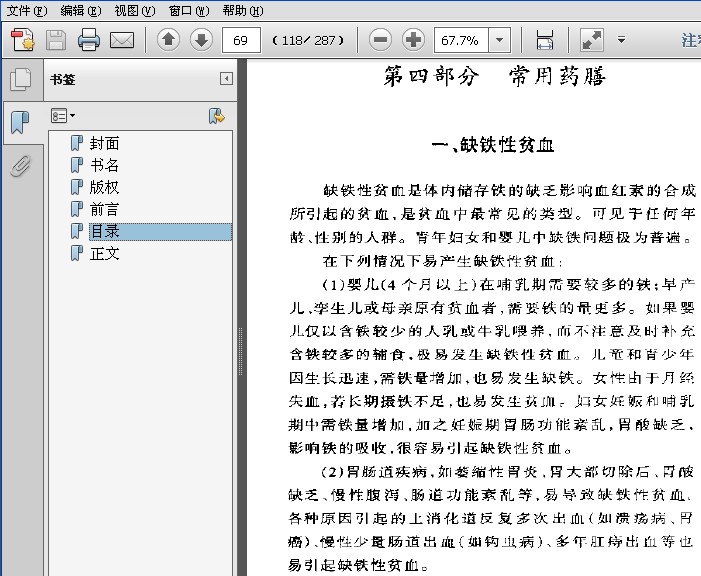701x576 pixels.
Task: Open the Pages thumbnails panel
Action: tap(20, 81)
